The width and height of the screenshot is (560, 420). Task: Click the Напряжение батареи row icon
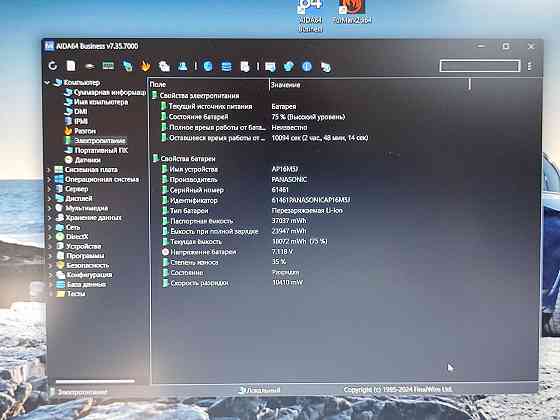165,252
